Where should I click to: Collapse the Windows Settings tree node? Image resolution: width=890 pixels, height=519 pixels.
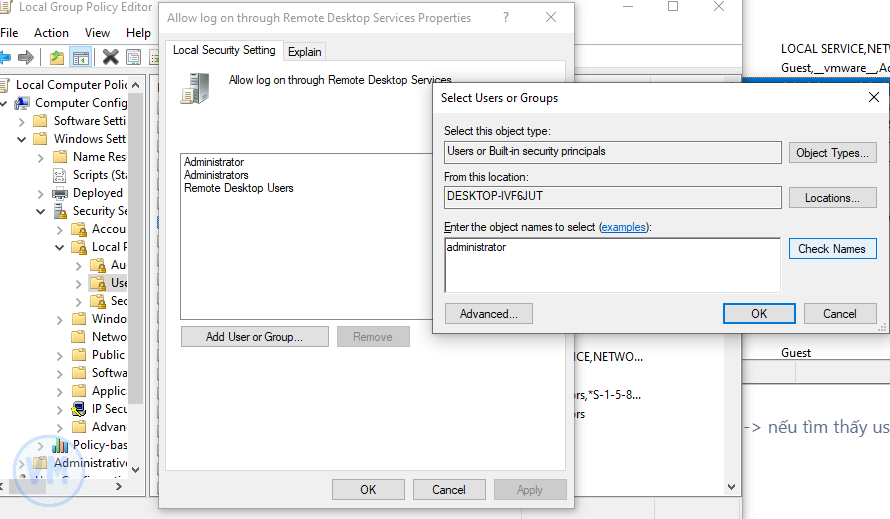22,139
